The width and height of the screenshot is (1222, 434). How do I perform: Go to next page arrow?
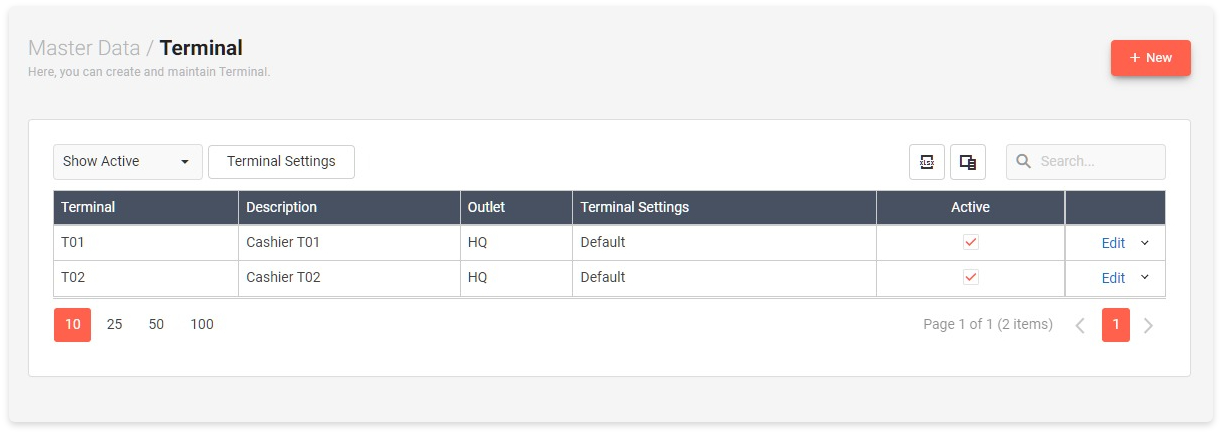point(1148,325)
